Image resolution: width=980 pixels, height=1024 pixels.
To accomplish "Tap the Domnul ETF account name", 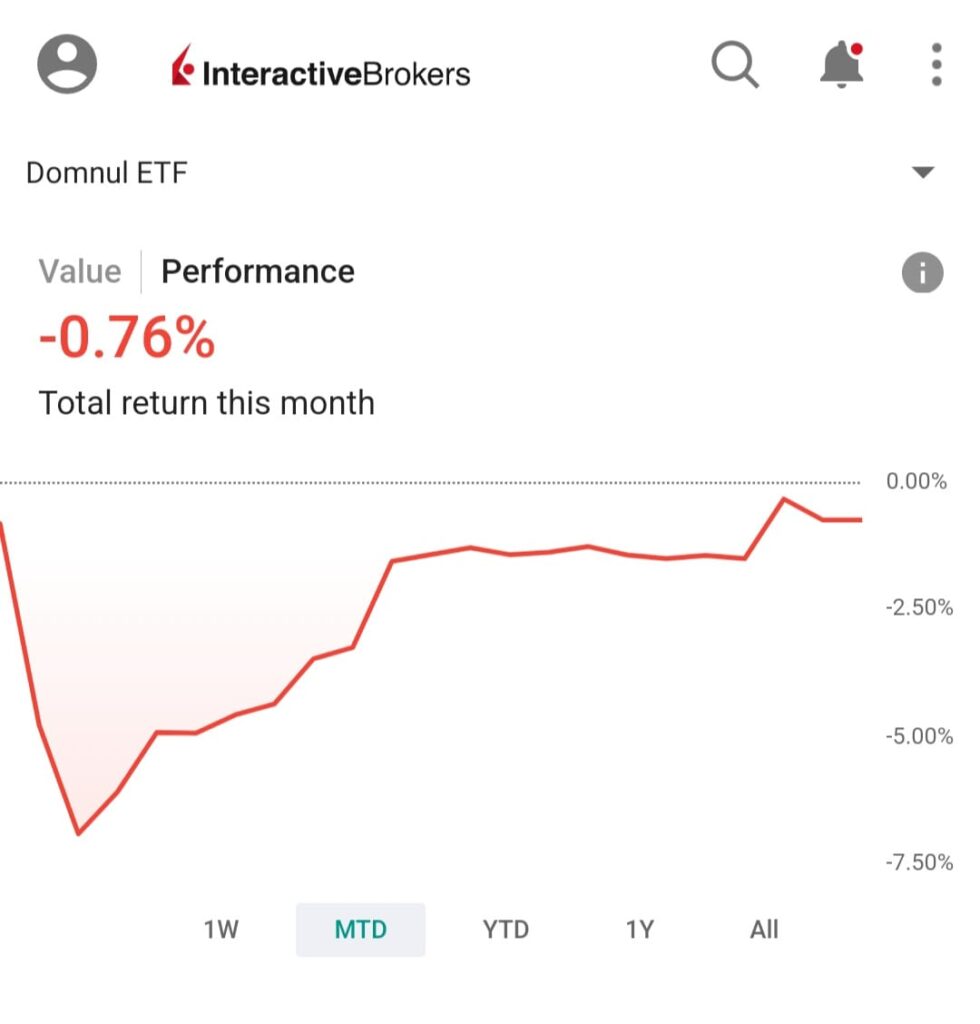I will click(107, 173).
